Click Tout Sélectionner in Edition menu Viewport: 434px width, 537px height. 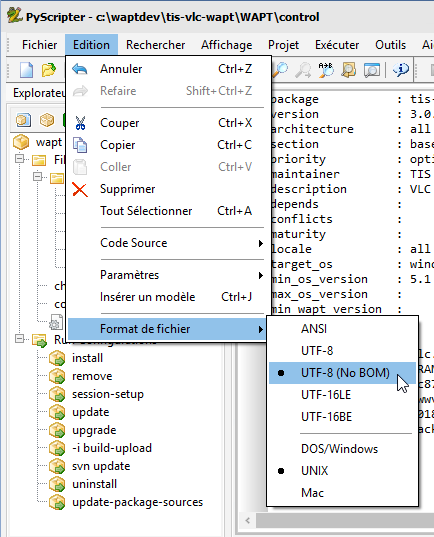167,211
